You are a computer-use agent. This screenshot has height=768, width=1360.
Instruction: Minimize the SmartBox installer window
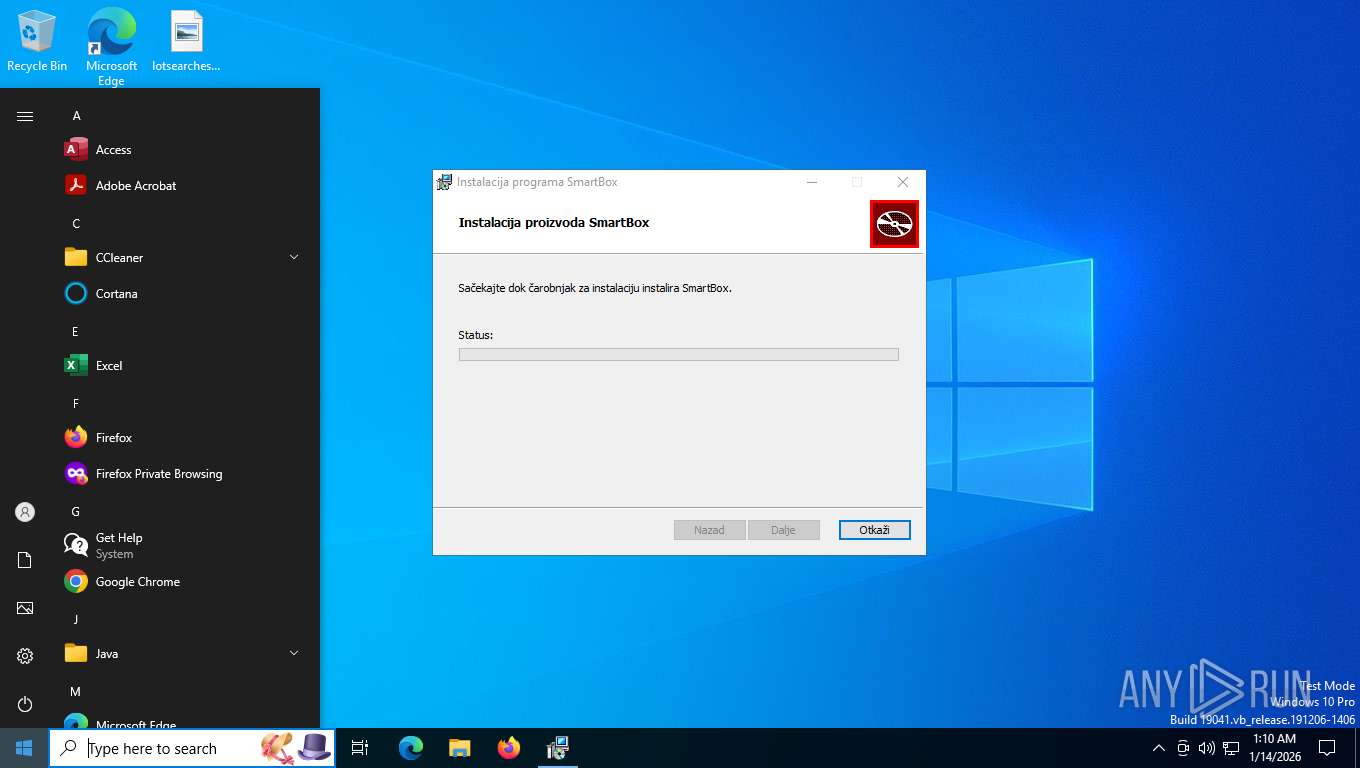812,182
